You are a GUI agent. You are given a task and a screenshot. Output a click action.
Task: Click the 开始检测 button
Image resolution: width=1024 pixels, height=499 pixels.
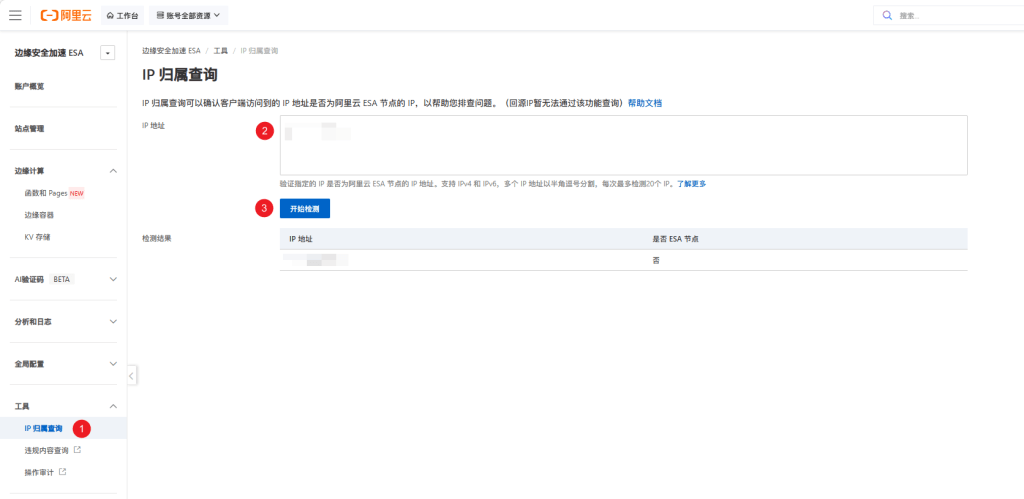(305, 208)
